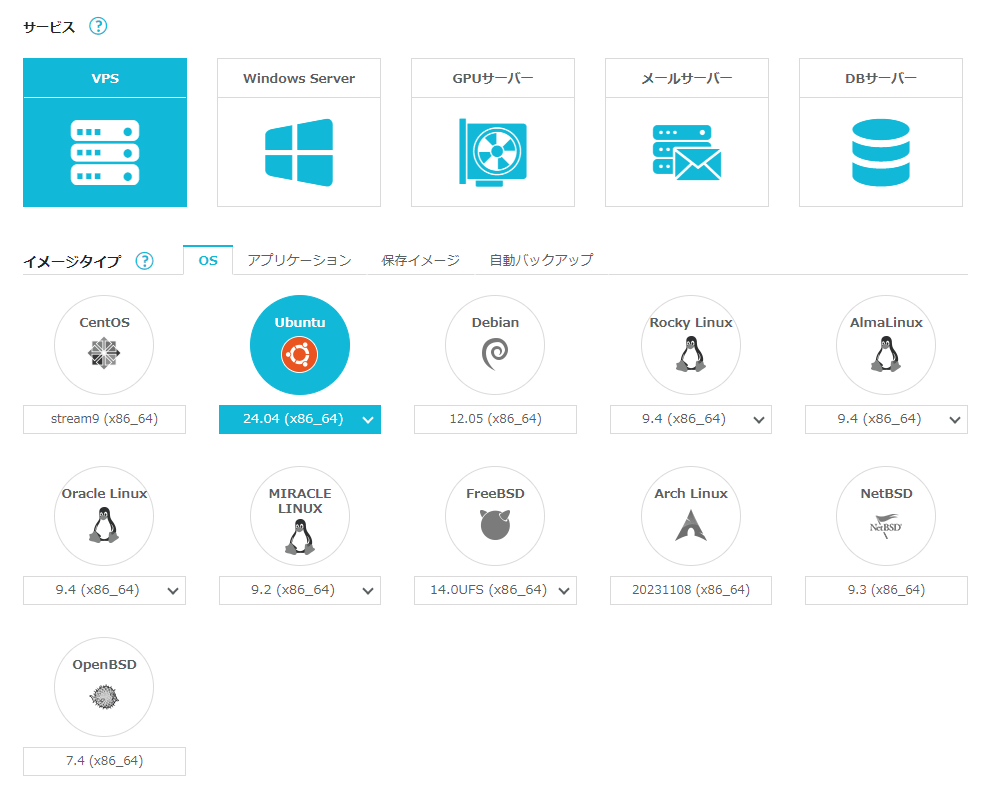Viewport: 999px width, 786px height.
Task: Open the AlmaLinux 9.4 version dropdown
Action: (886, 419)
